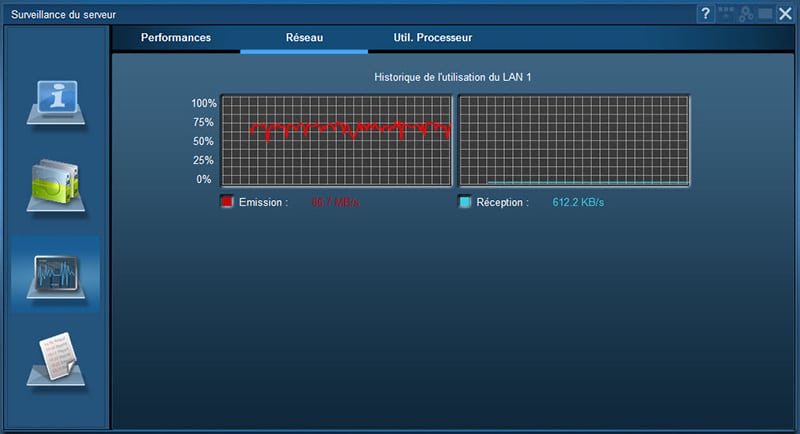
Task: Click the grayed network layout icon in title bar
Action: pos(727,13)
